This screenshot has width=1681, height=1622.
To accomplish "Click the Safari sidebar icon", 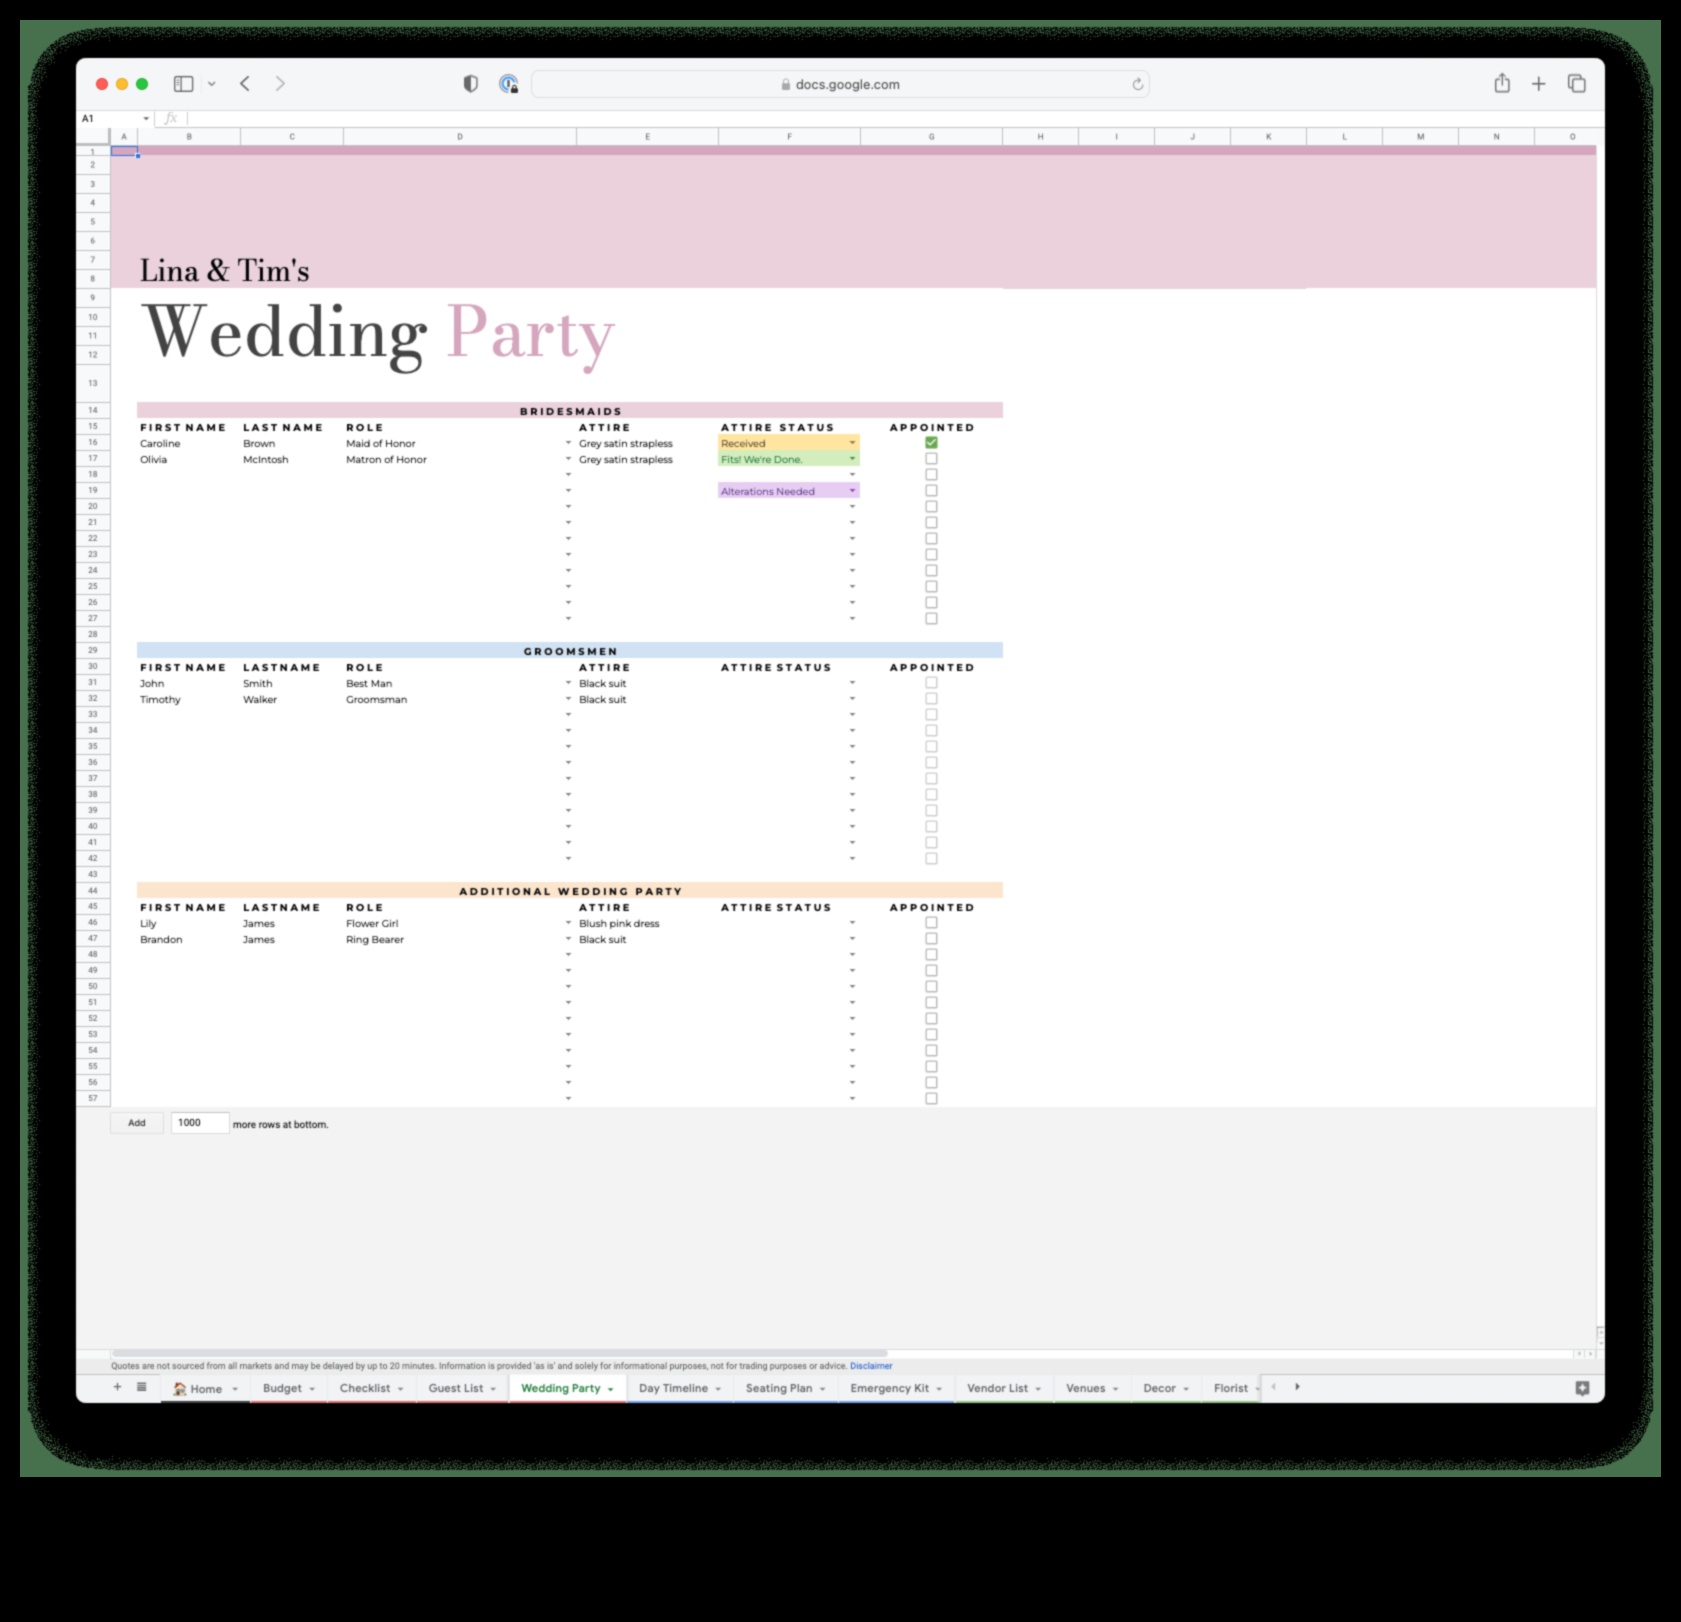I will point(182,84).
